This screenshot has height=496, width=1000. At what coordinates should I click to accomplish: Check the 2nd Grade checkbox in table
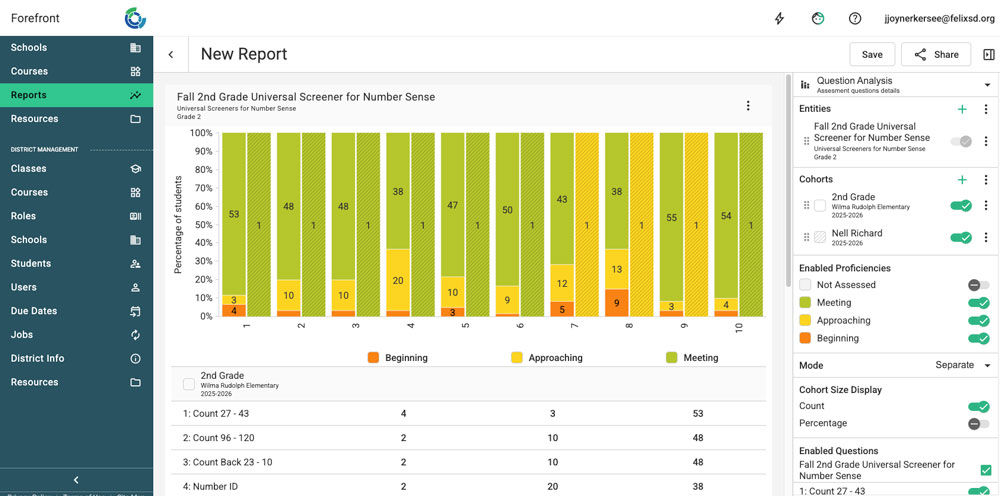coord(189,383)
